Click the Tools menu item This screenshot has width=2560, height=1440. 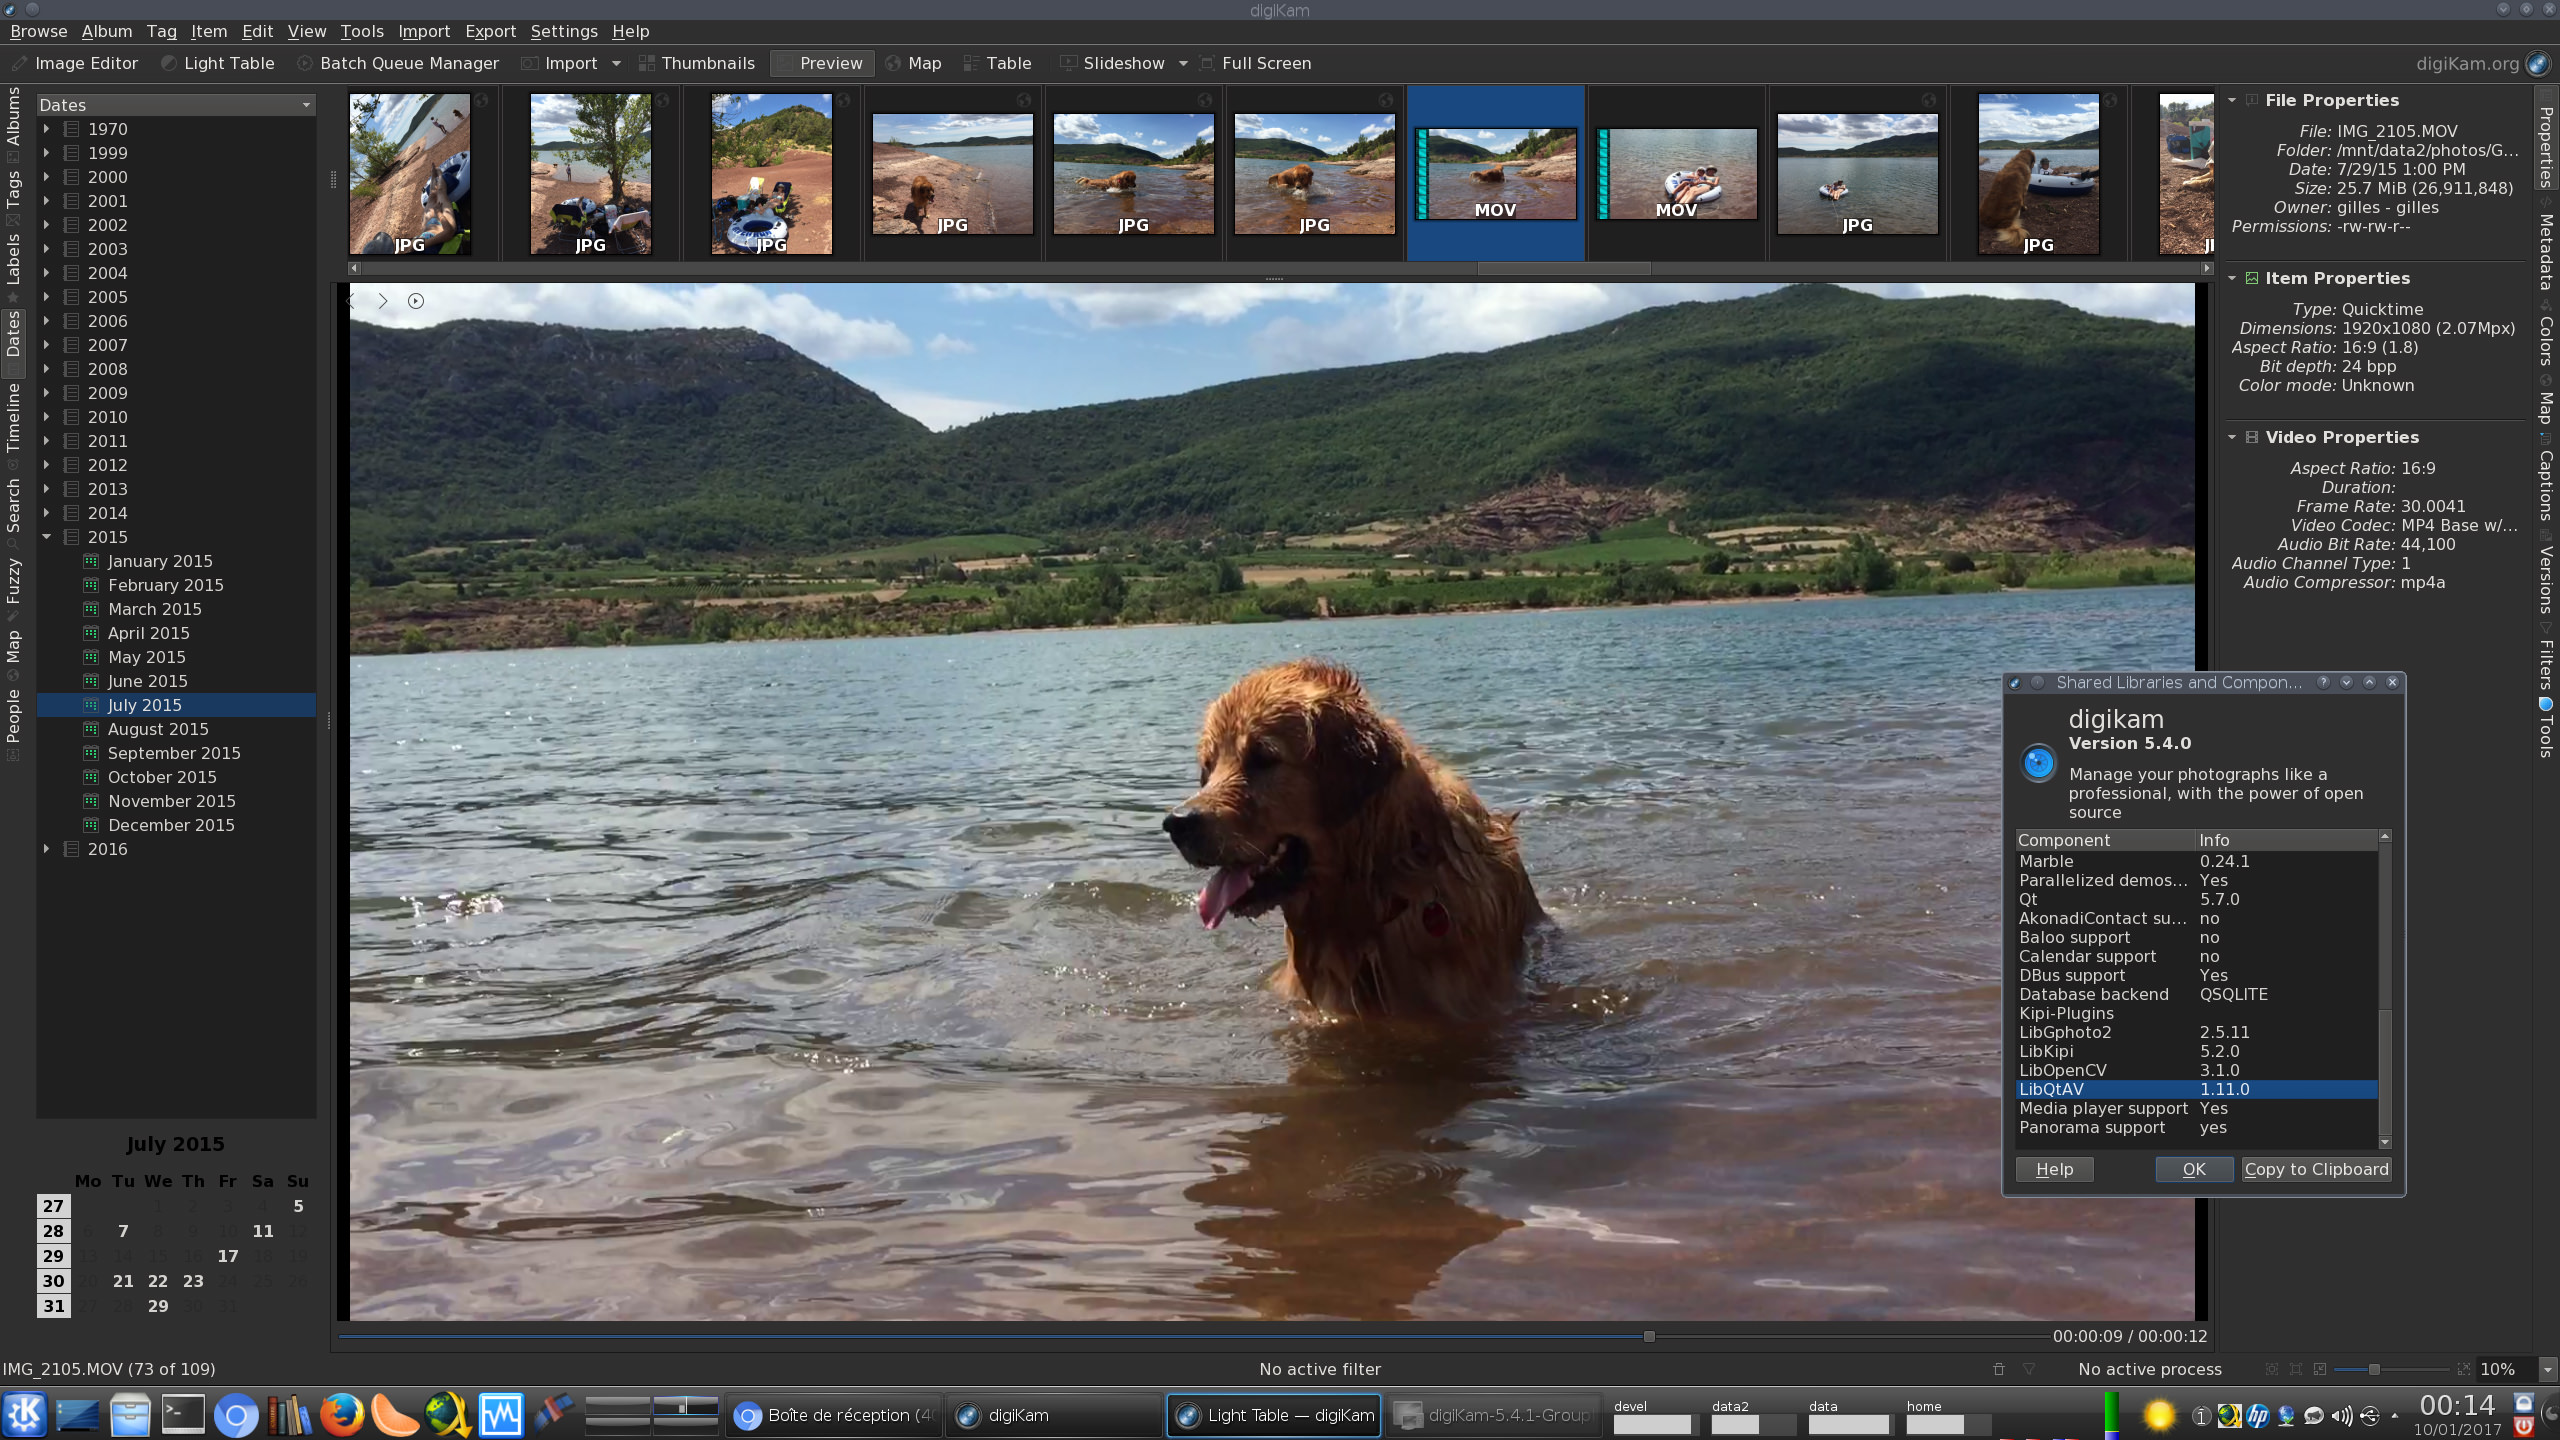(x=362, y=30)
